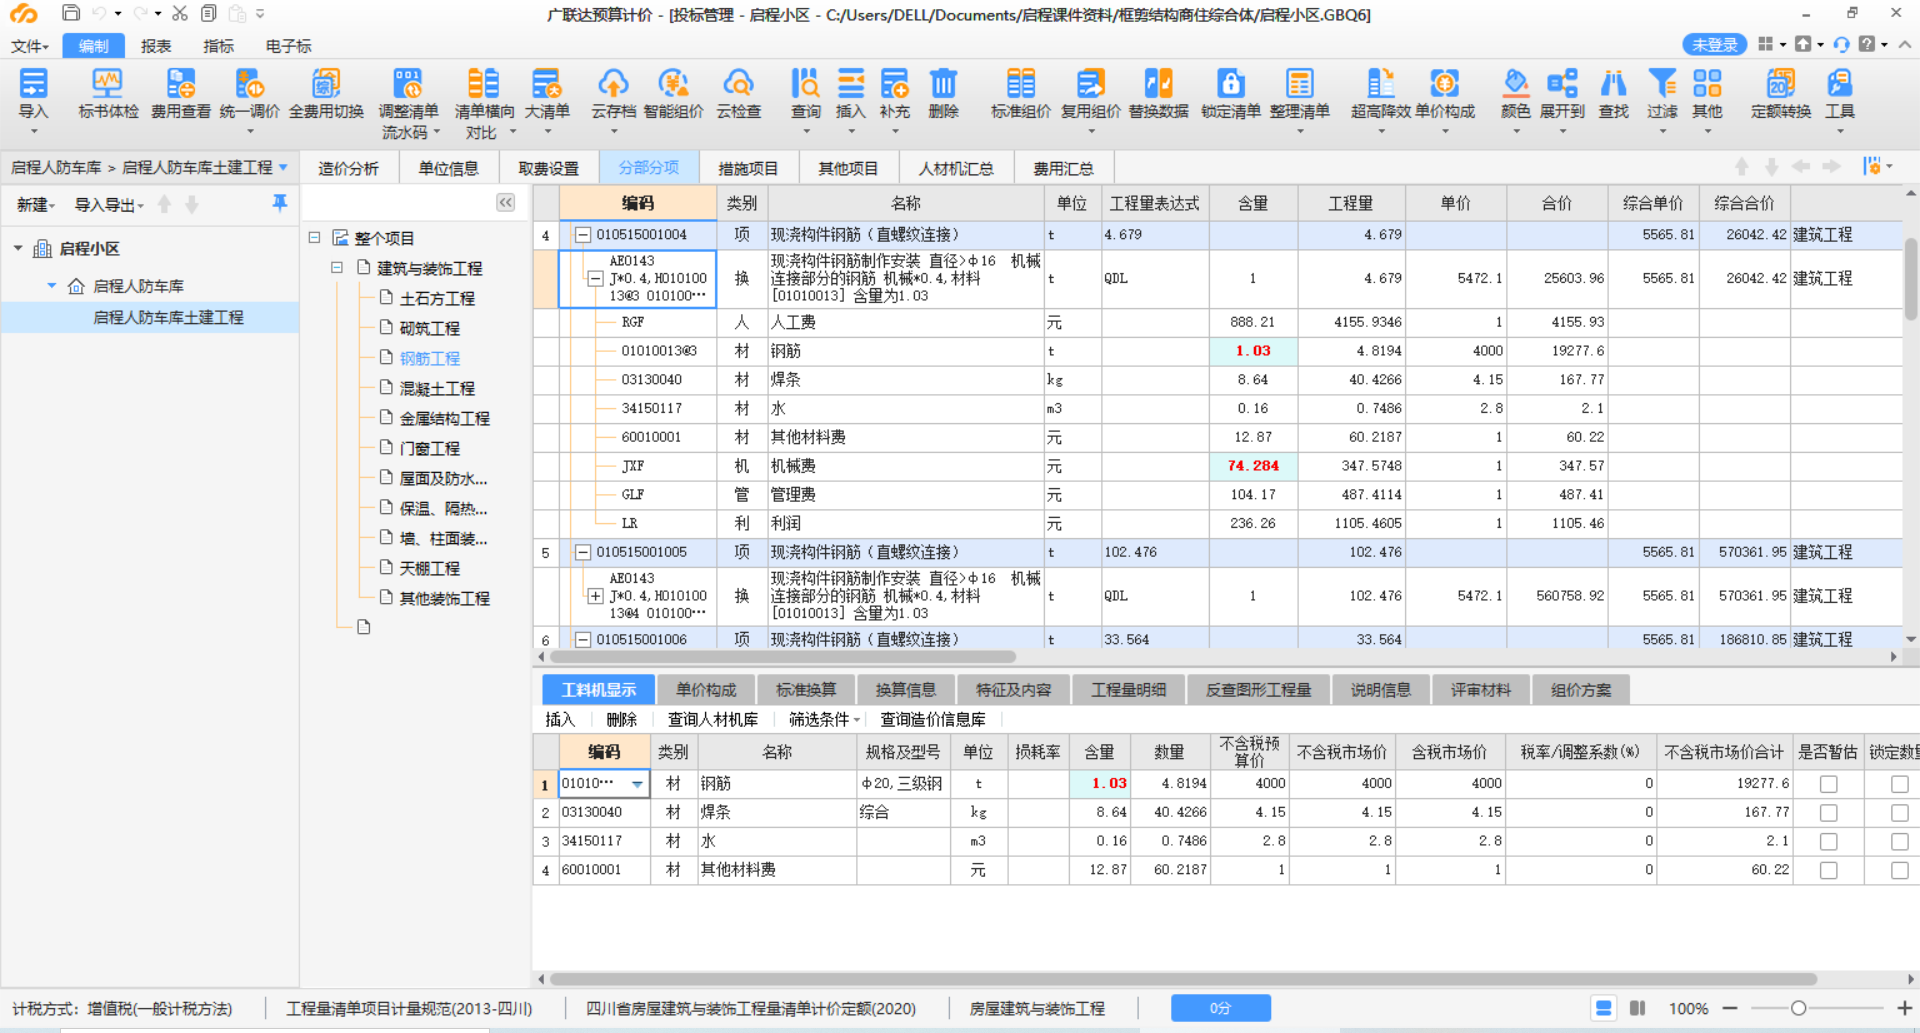
Task: Click the 调整清单流水码 icon
Action: (408, 84)
